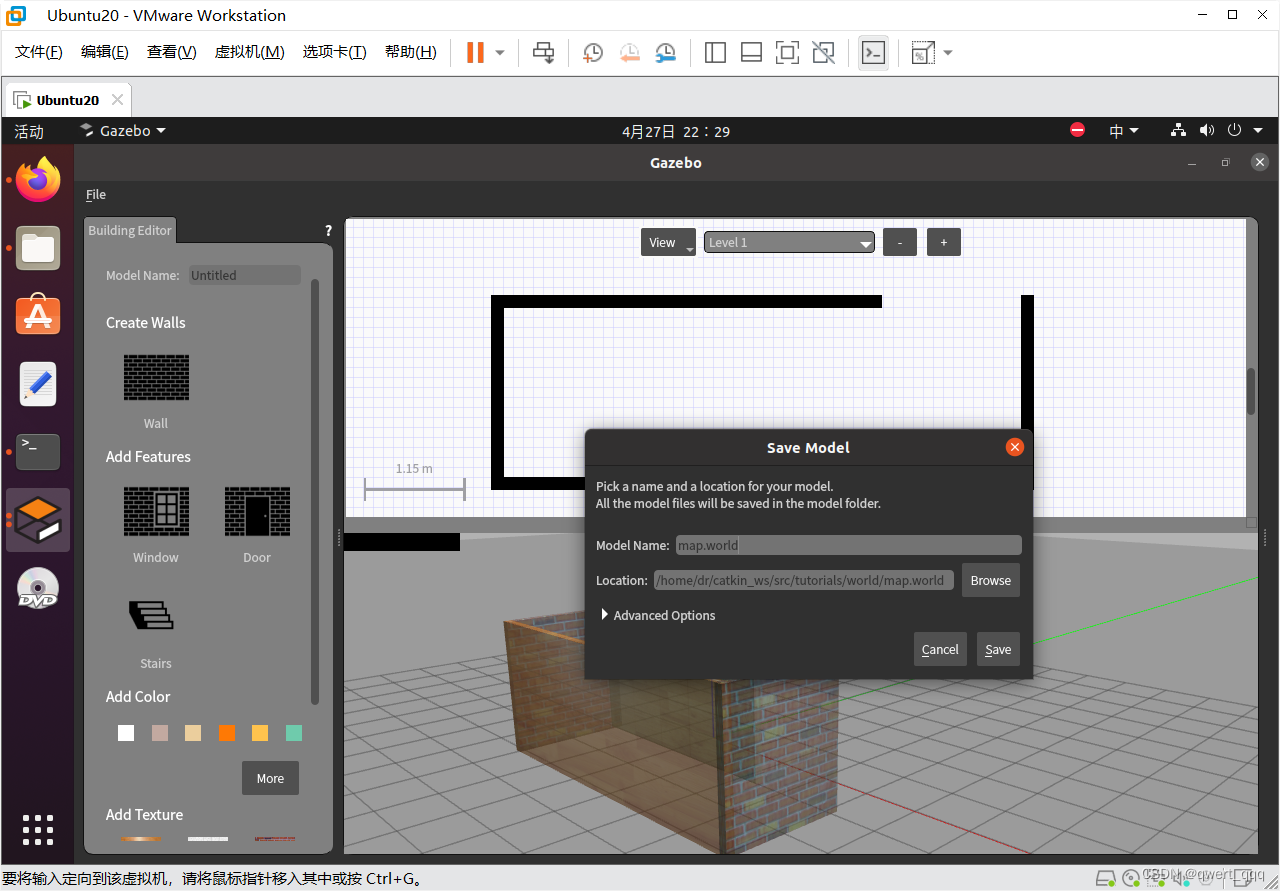This screenshot has height=891, width=1280.
Task: Select the Stairs feature icon
Action: click(x=151, y=615)
